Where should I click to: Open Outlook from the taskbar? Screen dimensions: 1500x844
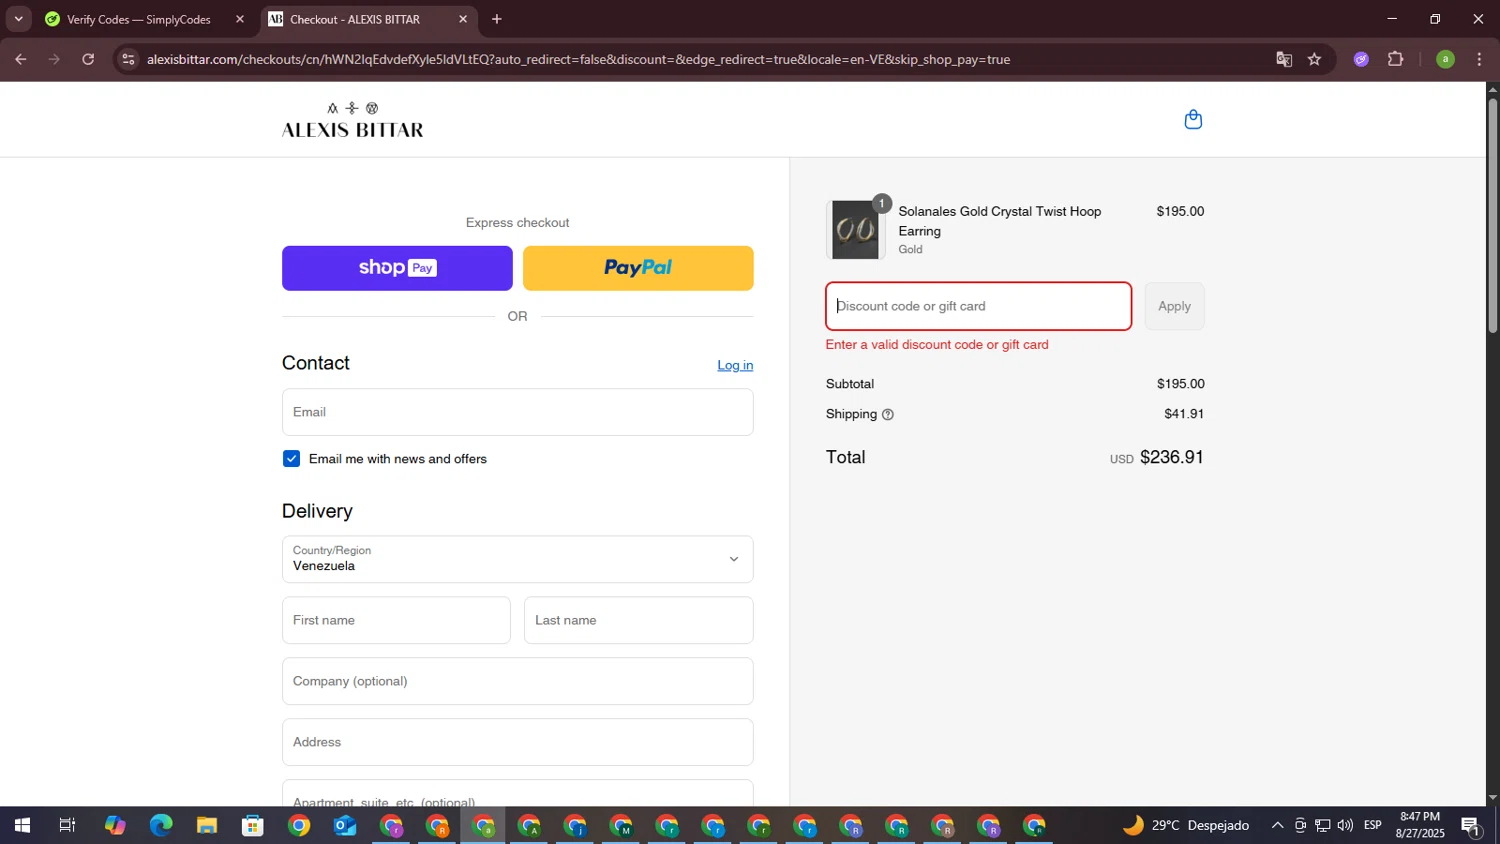tap(345, 826)
